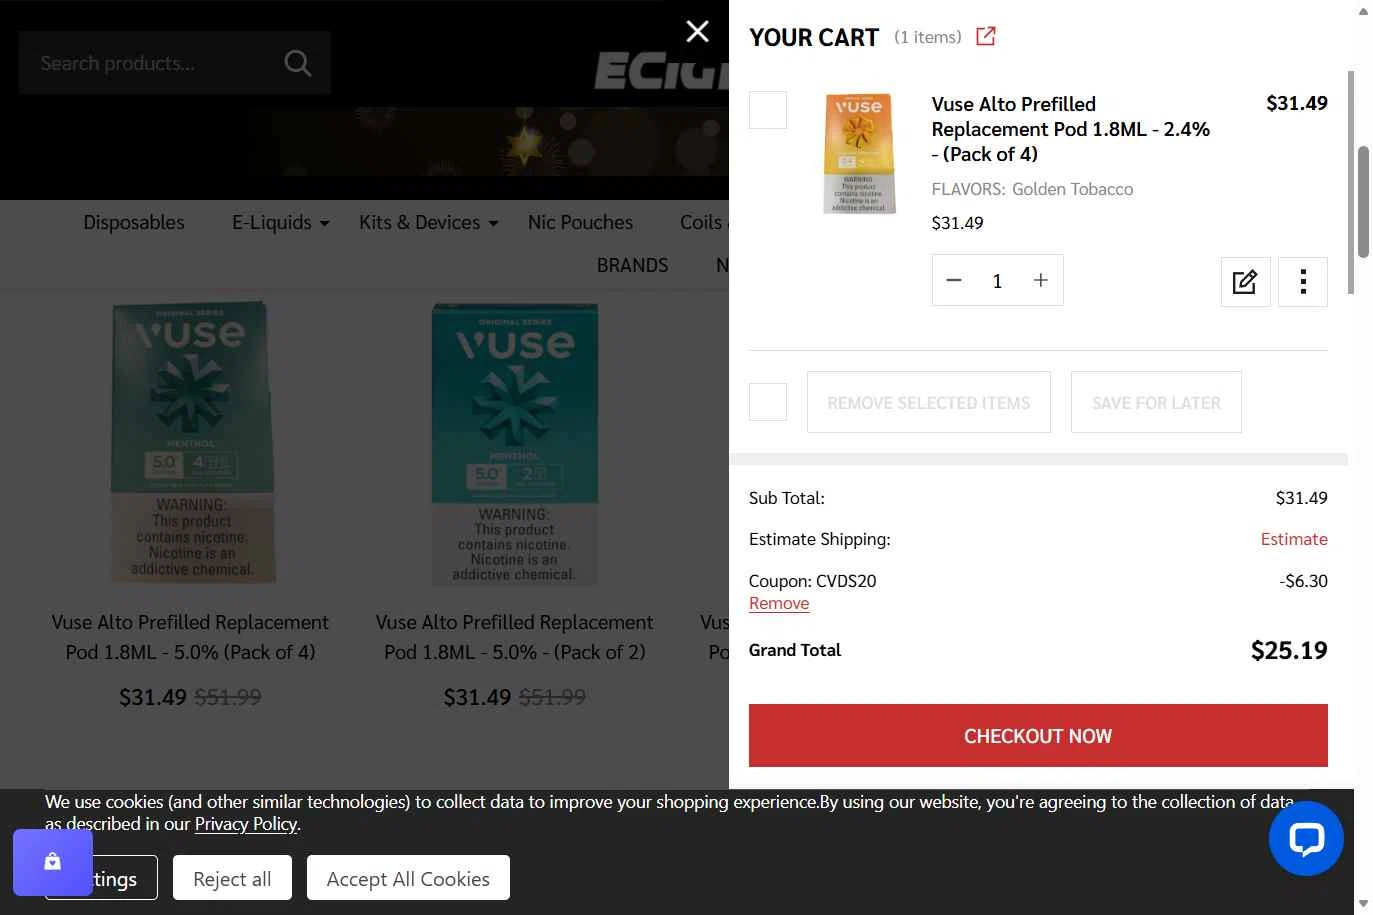
Task: Click the search magnifier icon
Action: [x=297, y=63]
